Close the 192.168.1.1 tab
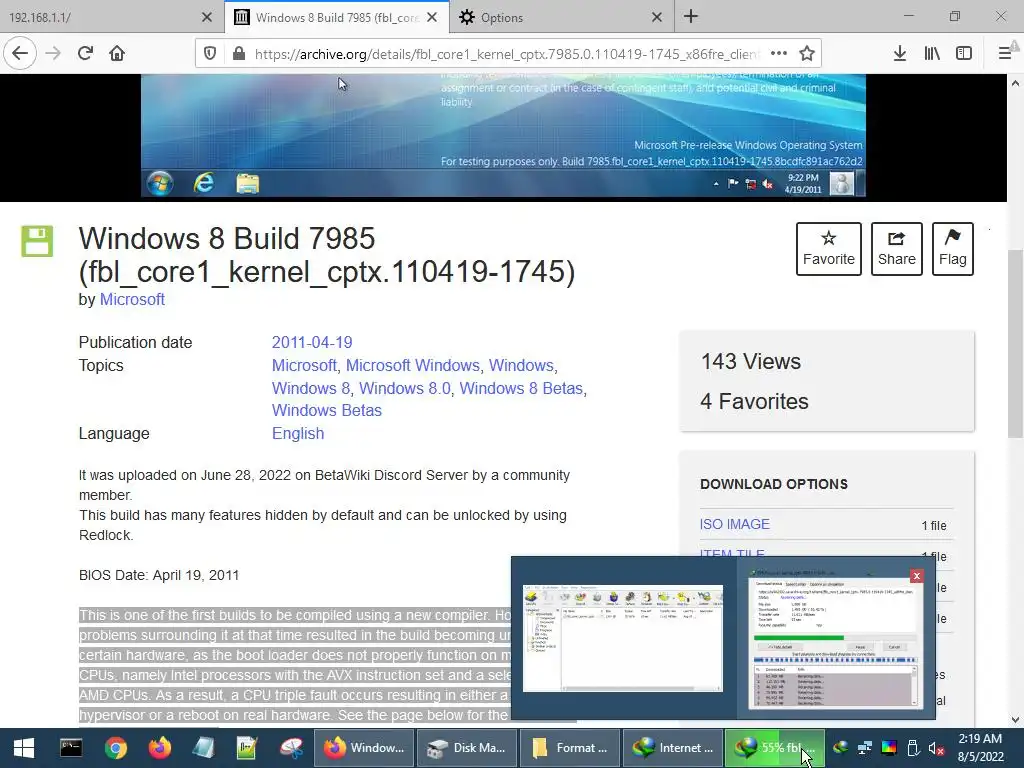The height and width of the screenshot is (768, 1024). click(x=207, y=18)
